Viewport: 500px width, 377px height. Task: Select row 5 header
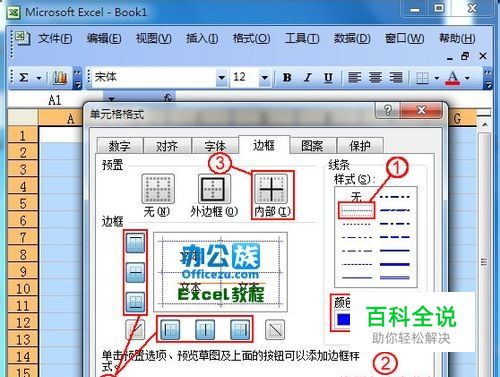coord(23,203)
